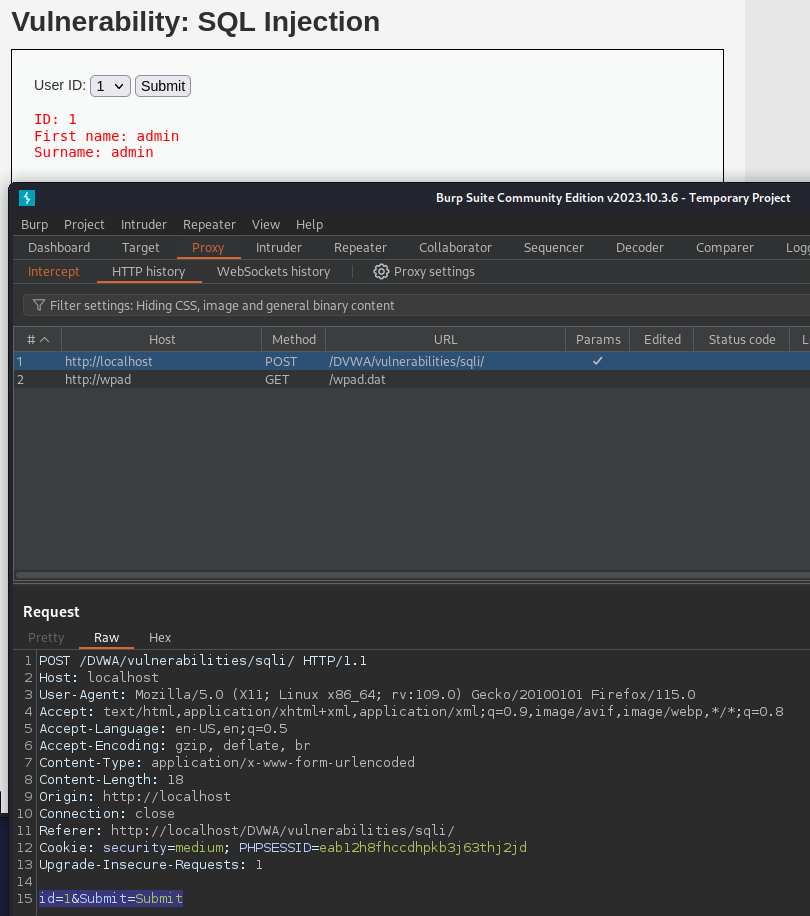Sort by the URL column header
Screen dimensions: 810x916
pyautogui.click(x=446, y=339)
